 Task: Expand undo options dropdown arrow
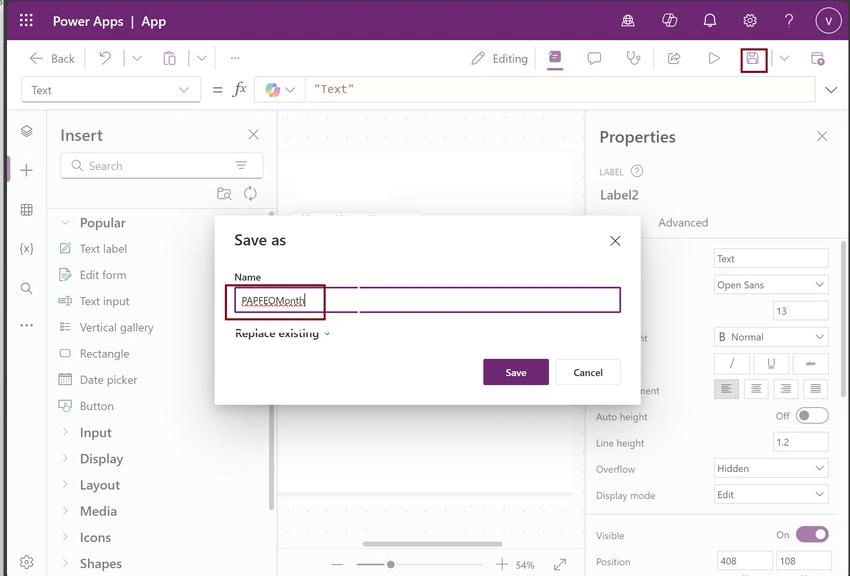click(x=137, y=58)
